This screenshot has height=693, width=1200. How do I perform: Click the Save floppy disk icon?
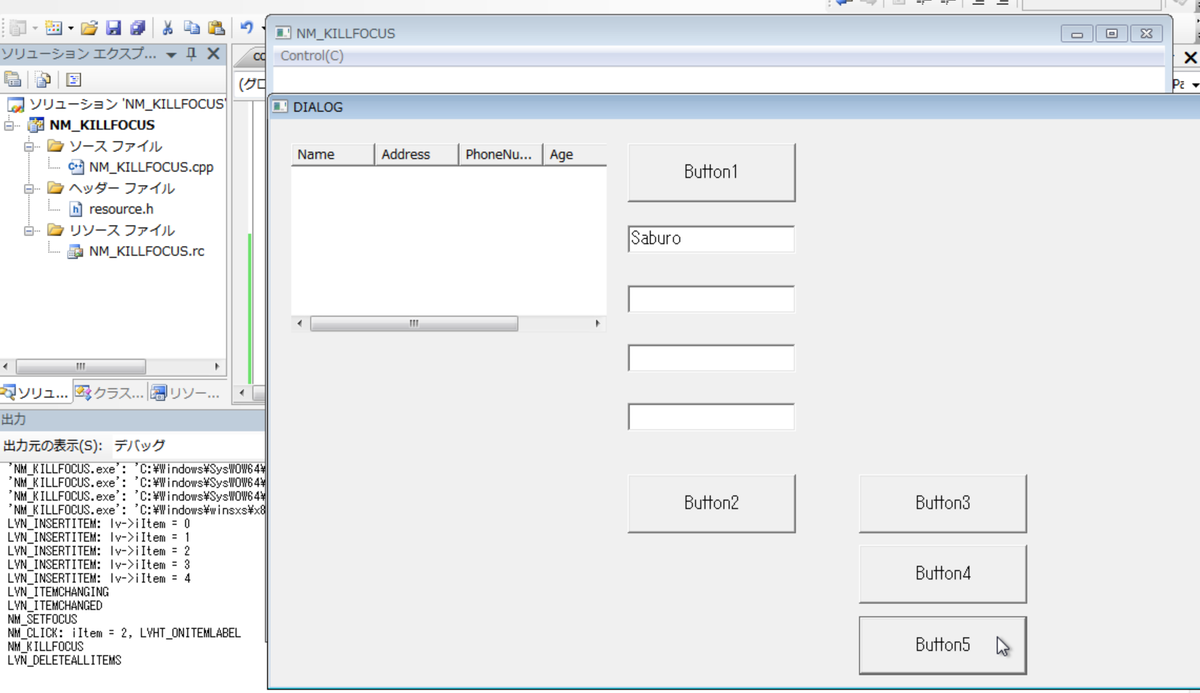113,28
